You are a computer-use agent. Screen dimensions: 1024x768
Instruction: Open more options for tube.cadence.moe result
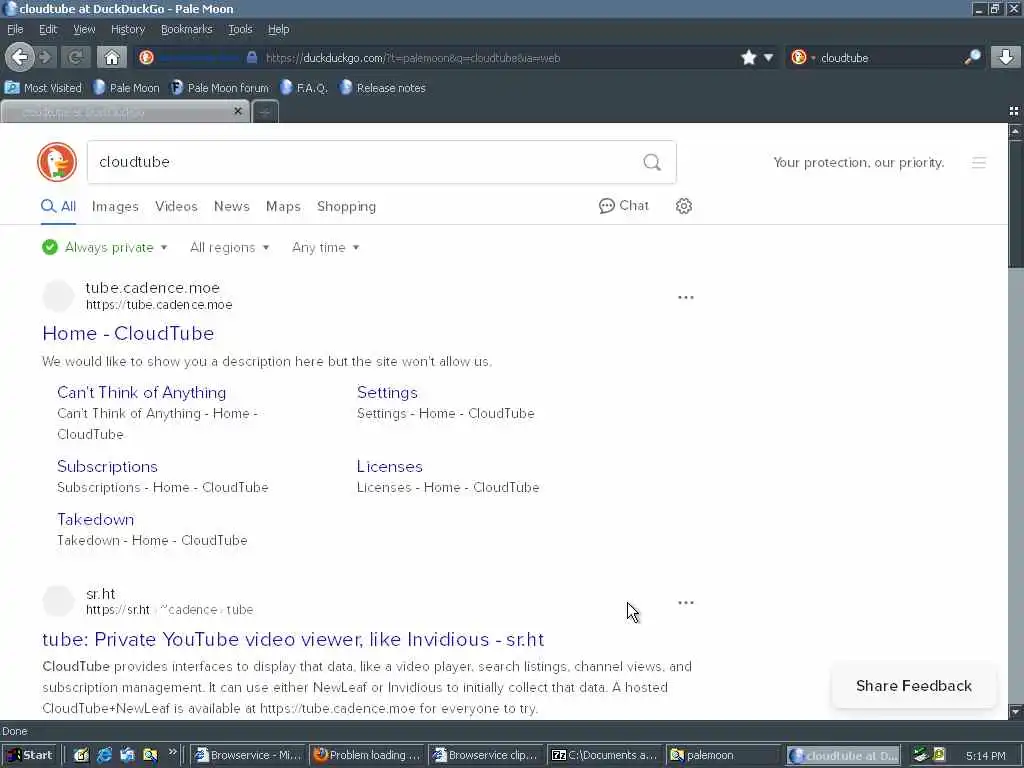pos(686,297)
